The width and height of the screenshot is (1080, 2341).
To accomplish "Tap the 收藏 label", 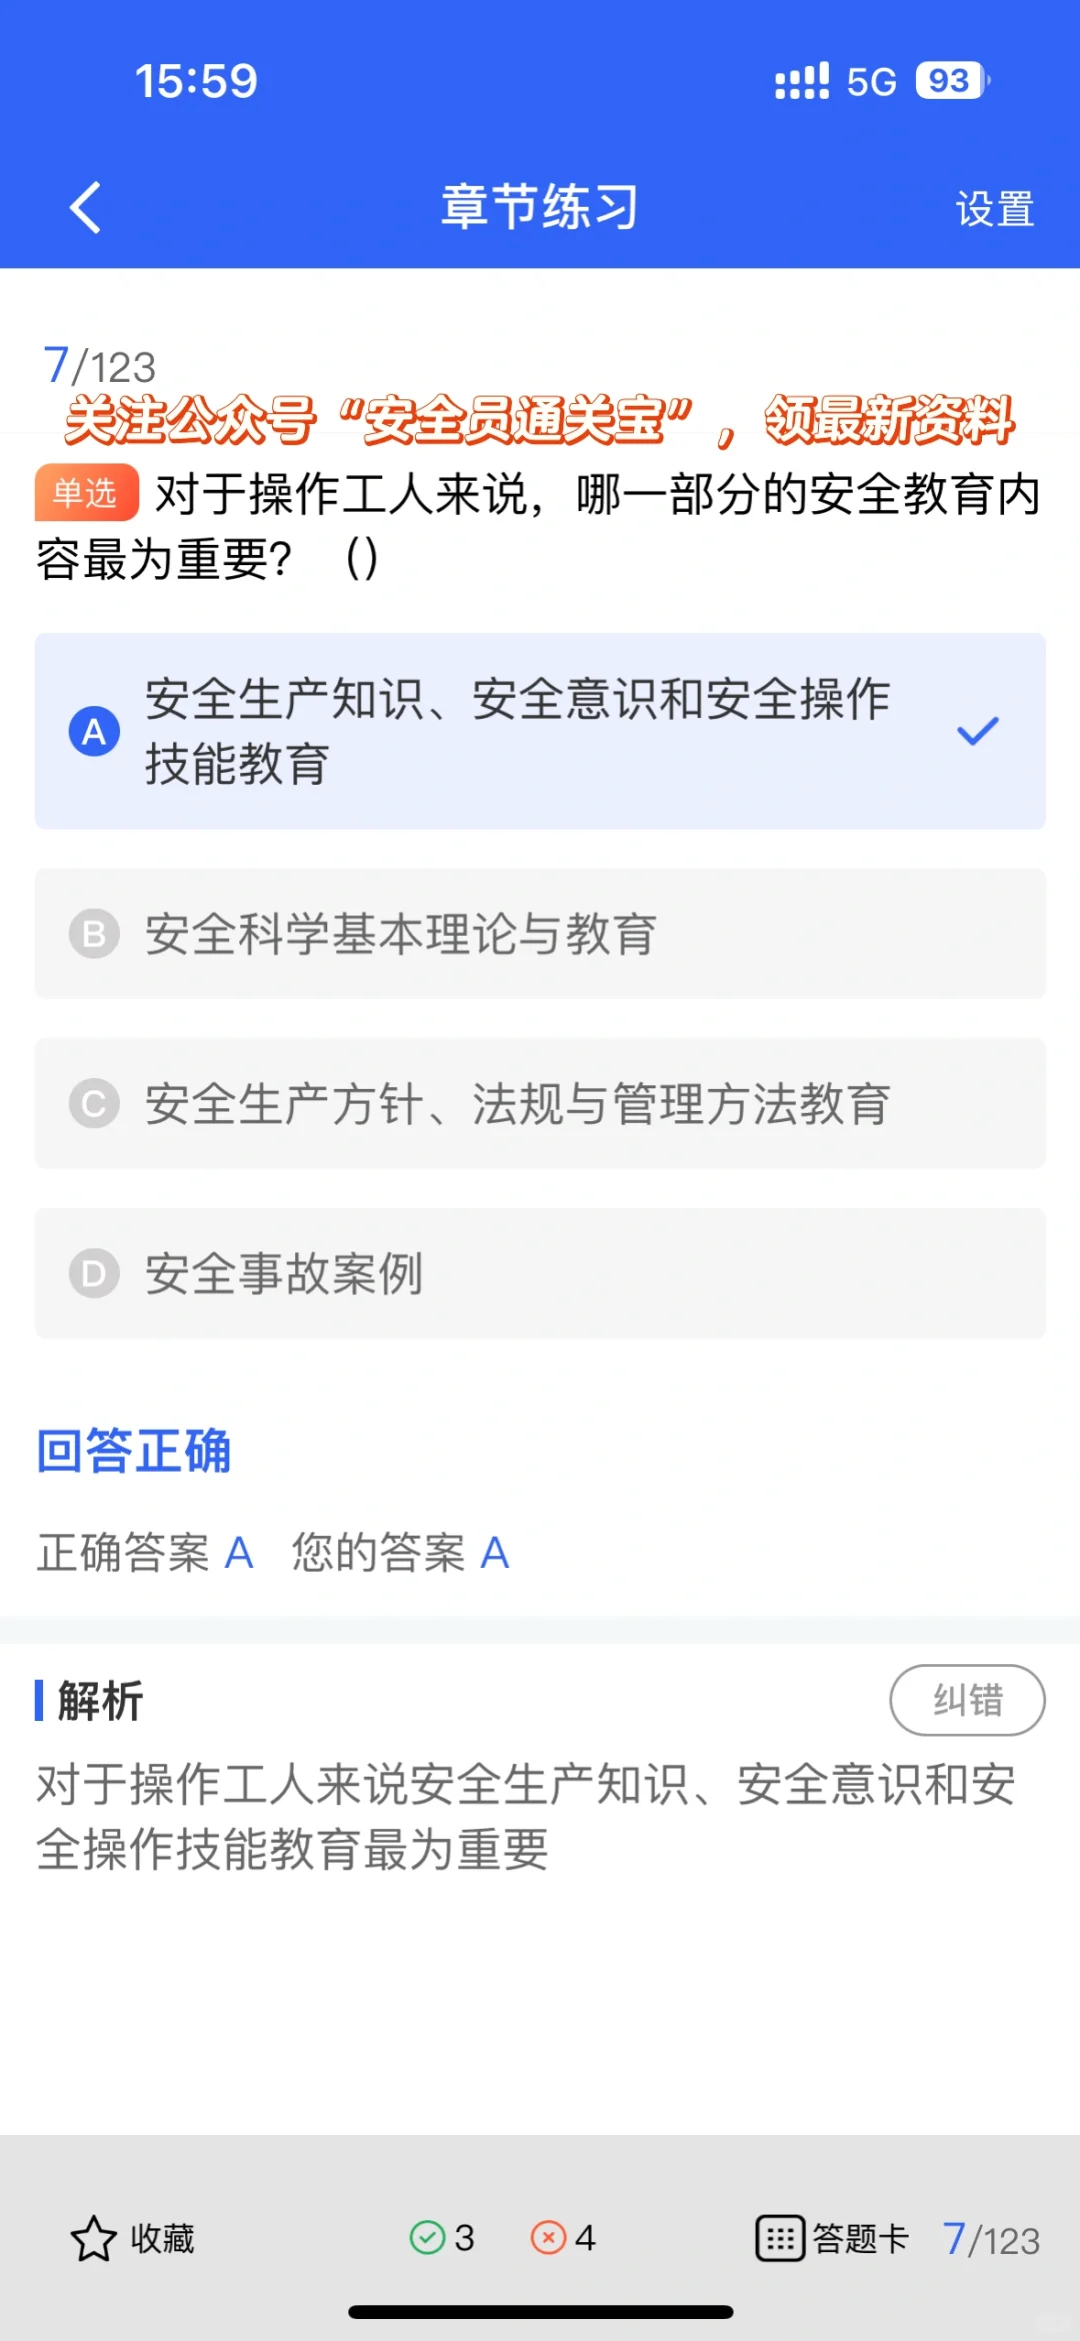I will [163, 2238].
